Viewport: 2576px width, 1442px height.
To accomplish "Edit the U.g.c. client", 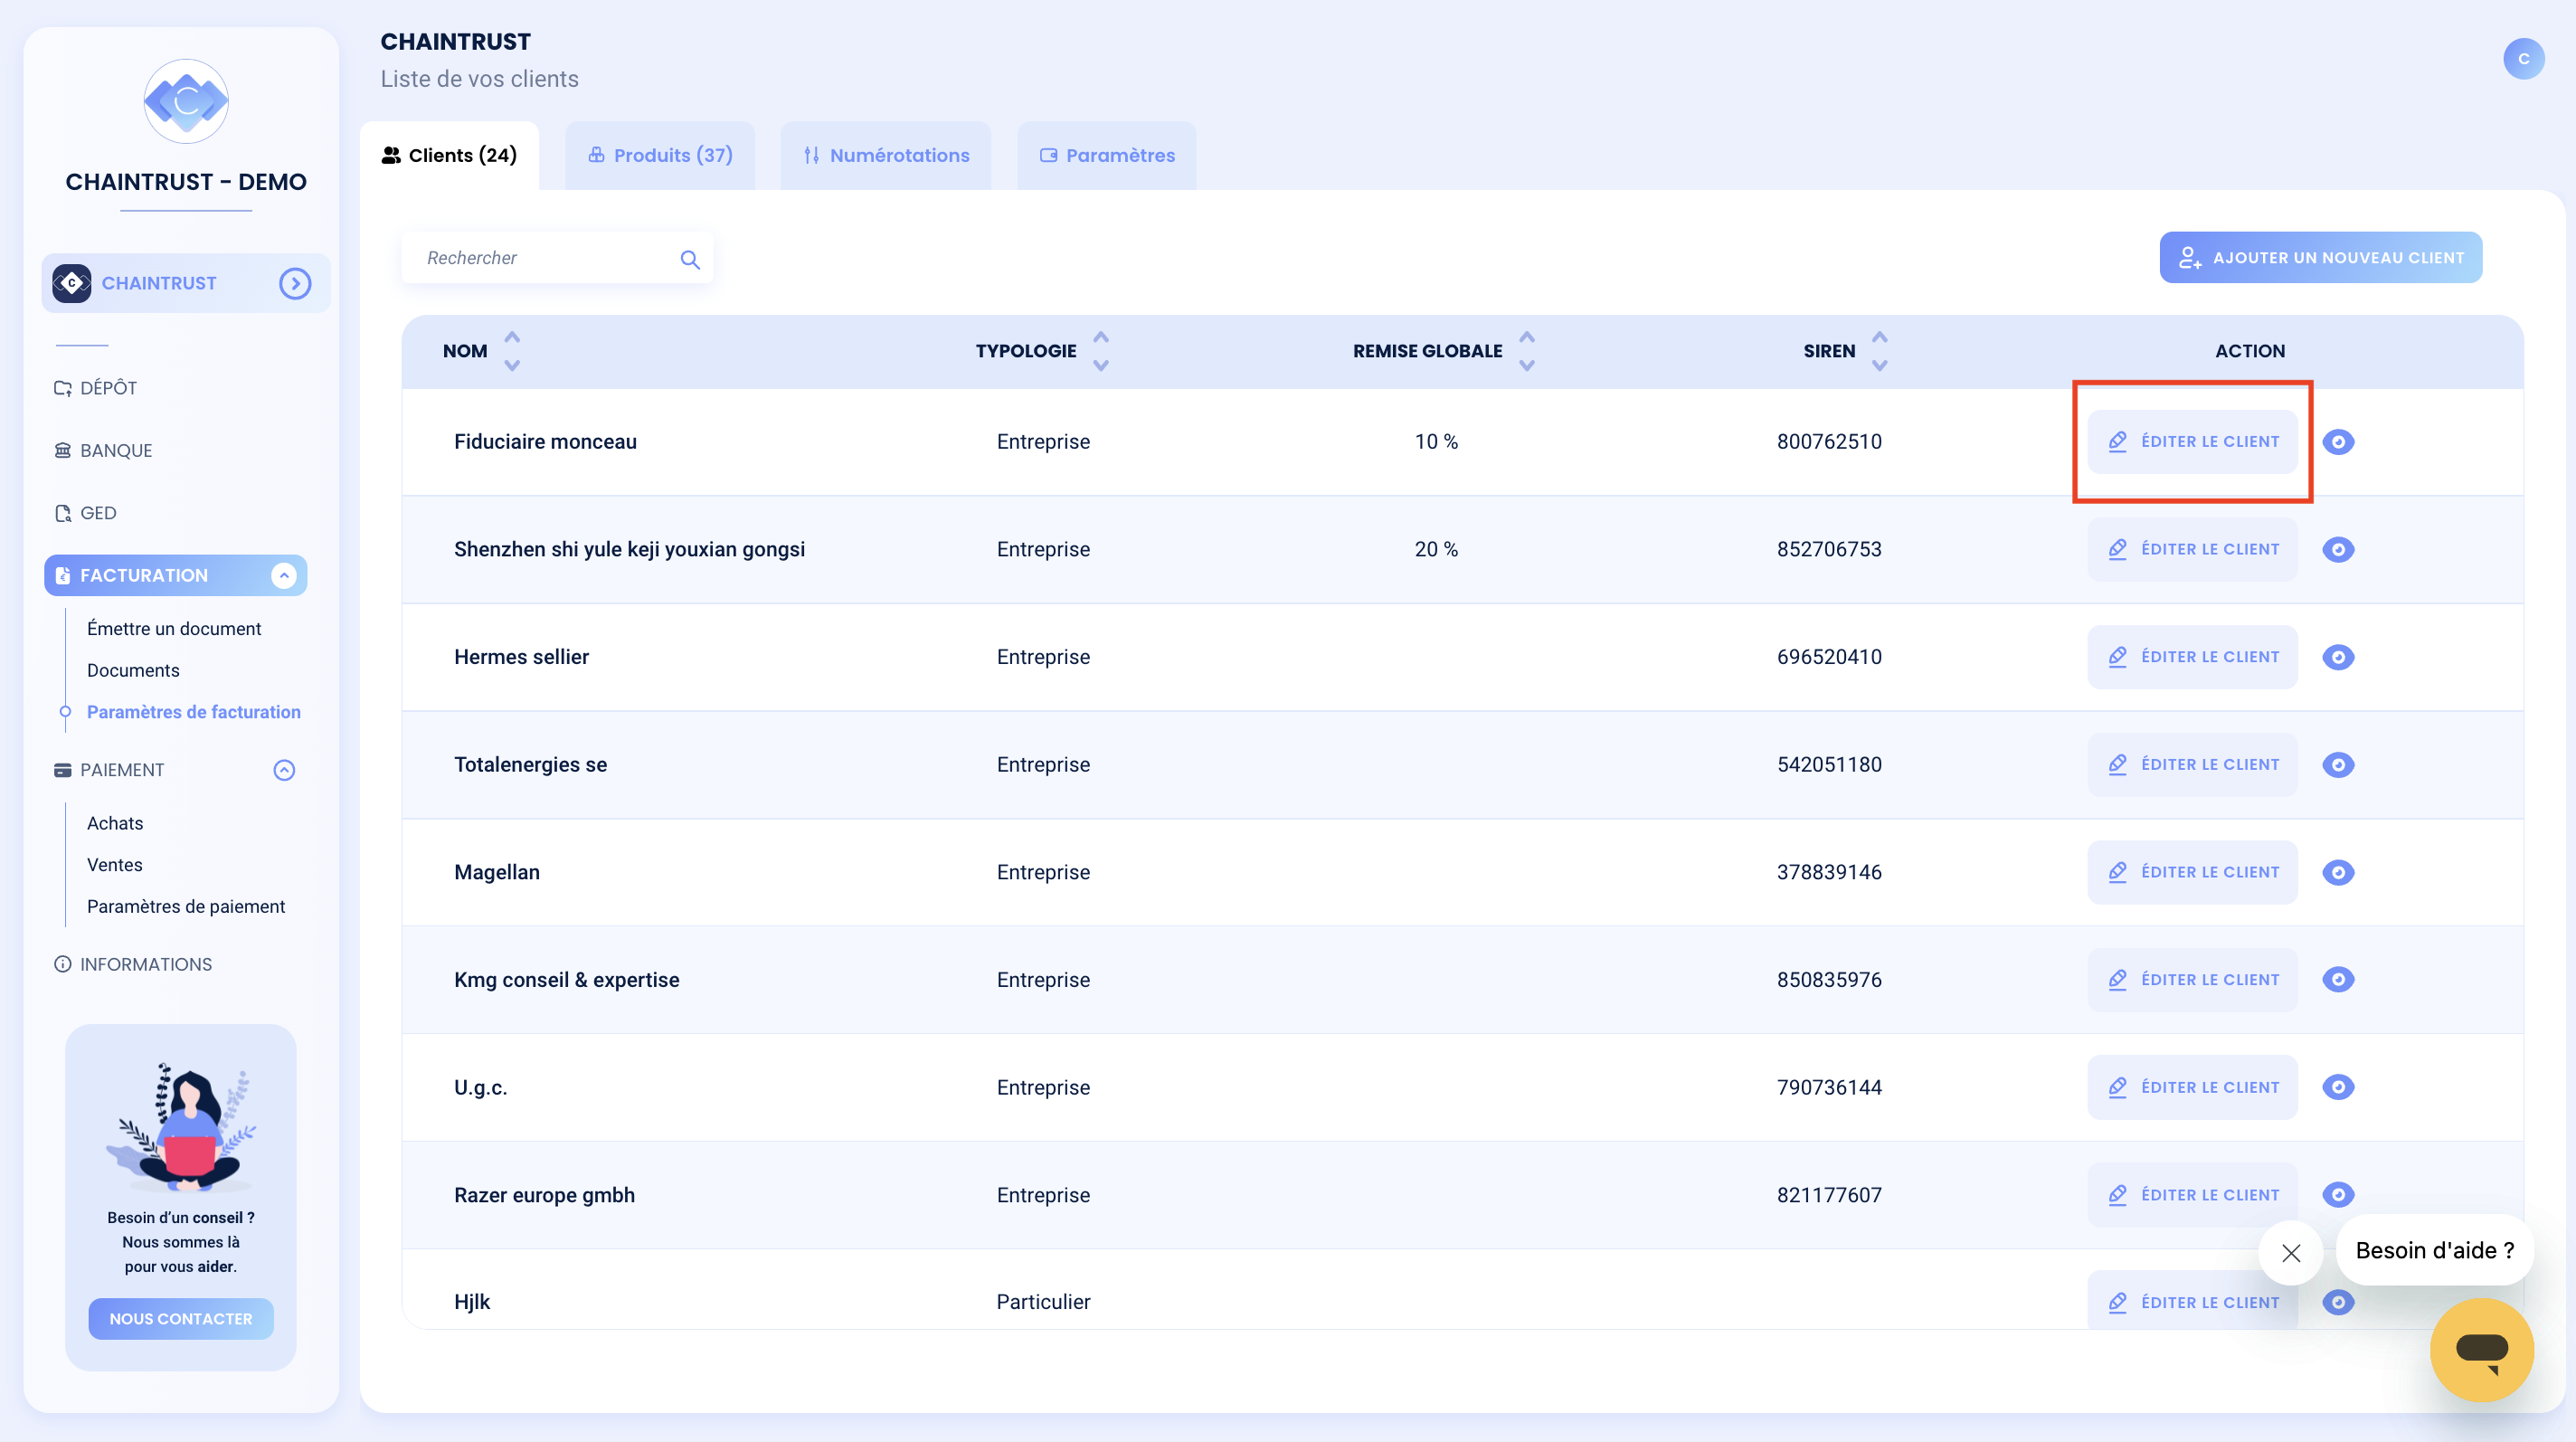I will 2192,1087.
